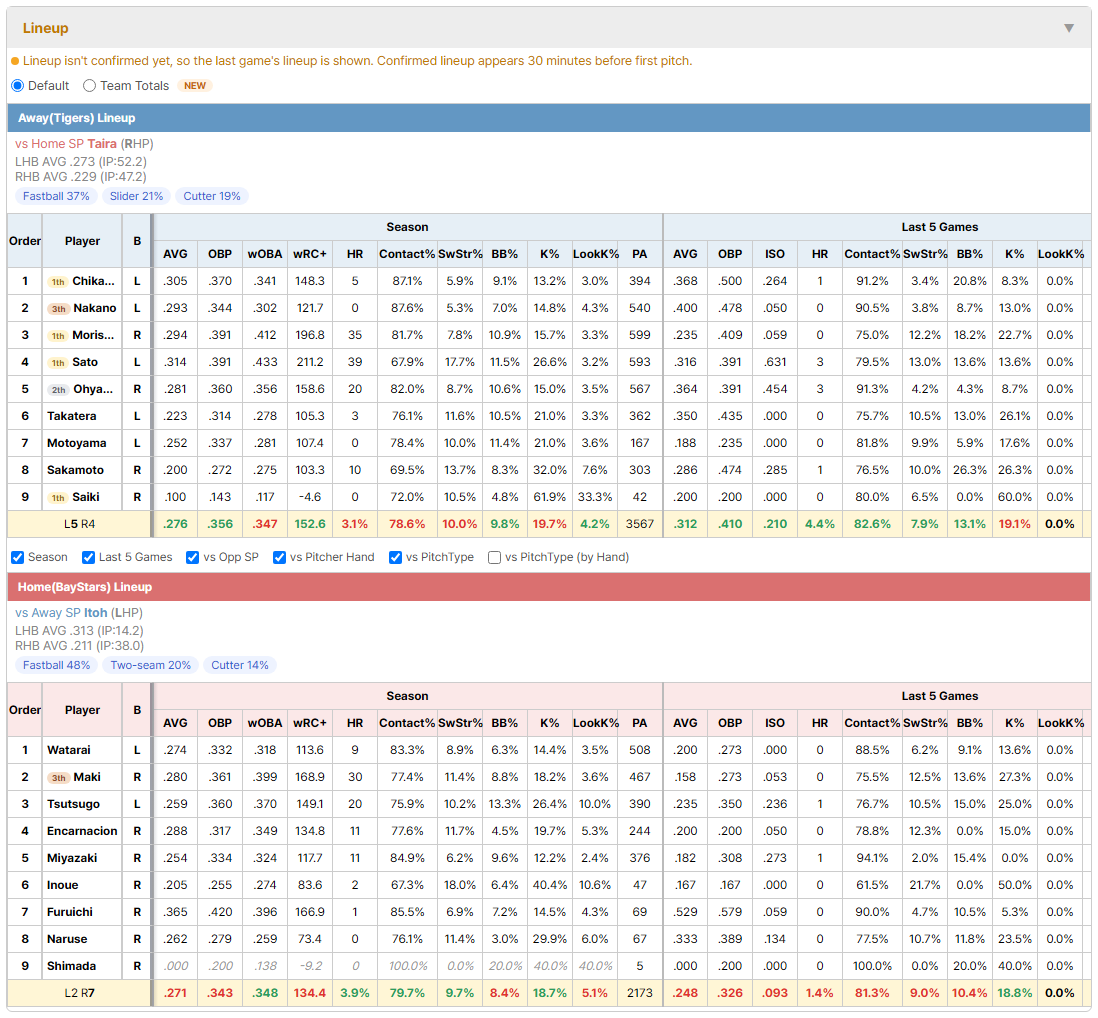The image size is (1098, 1018).
Task: Click the 1th badge next to Chika...
Action: point(58,281)
